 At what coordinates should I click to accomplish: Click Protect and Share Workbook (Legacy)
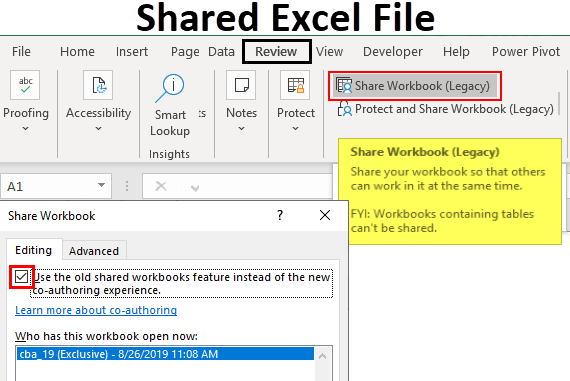(x=445, y=109)
